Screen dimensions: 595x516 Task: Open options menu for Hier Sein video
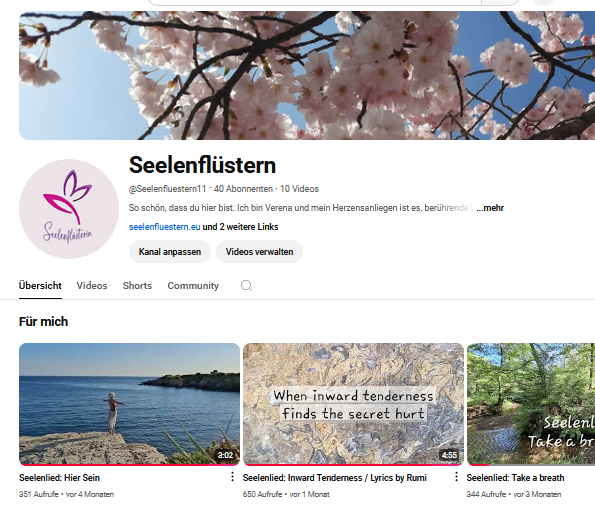pyautogui.click(x=232, y=477)
